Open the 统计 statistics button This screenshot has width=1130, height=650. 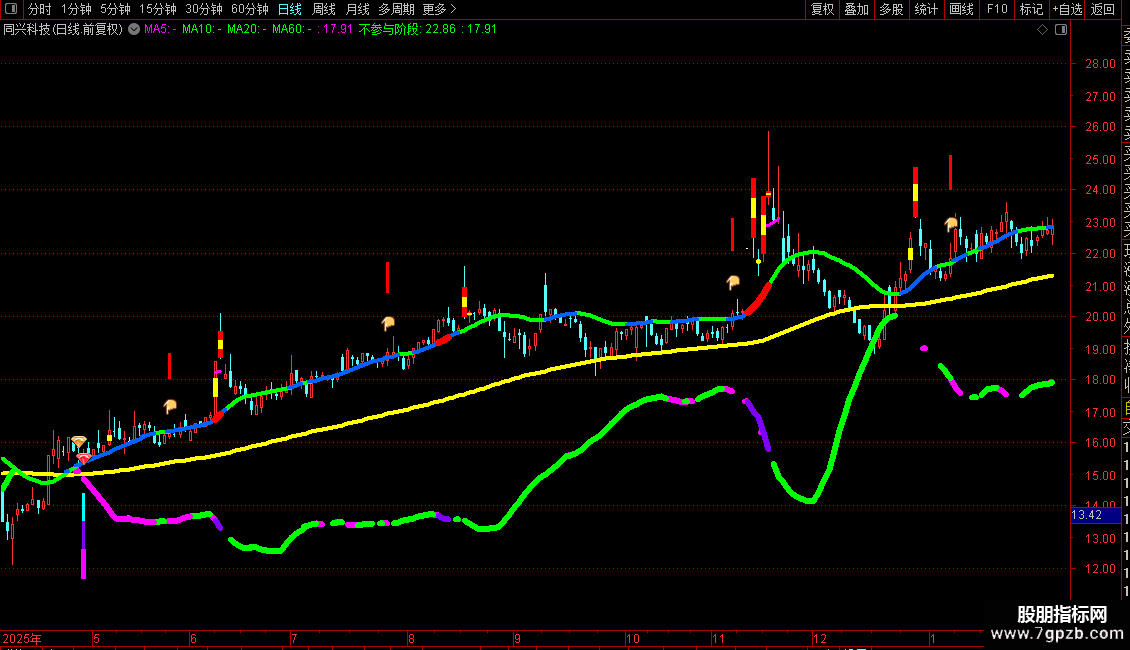tap(926, 9)
